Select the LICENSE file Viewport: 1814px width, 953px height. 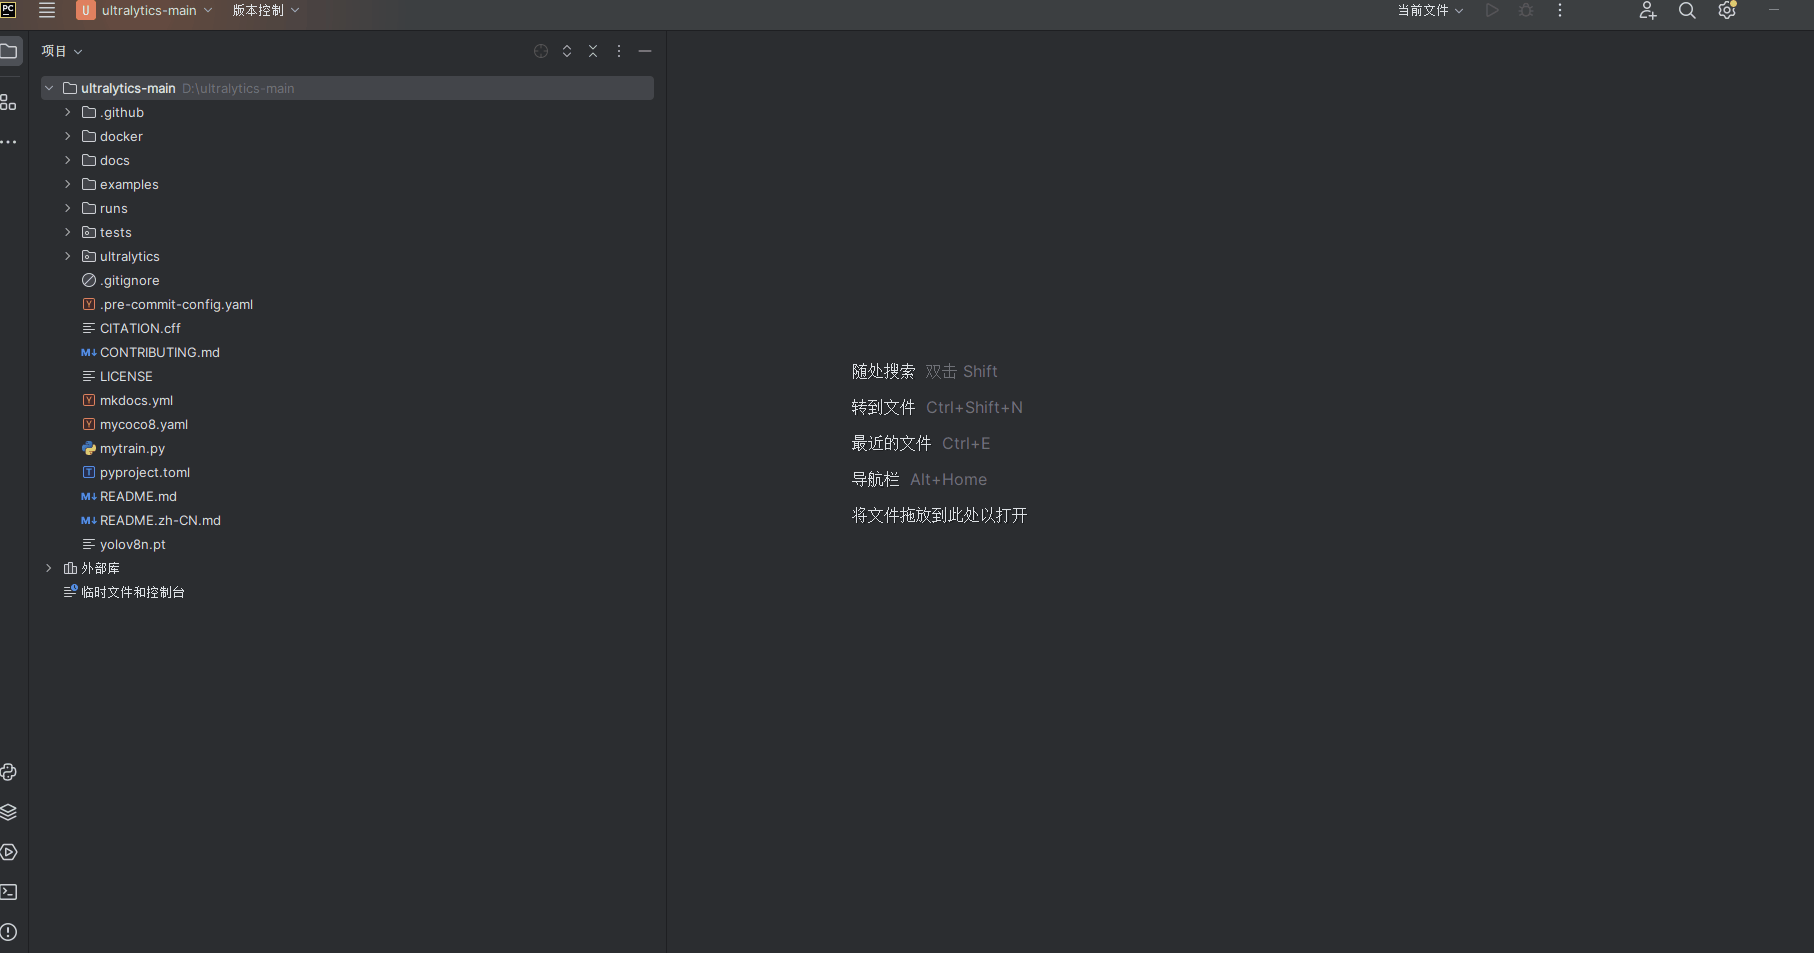coord(126,376)
